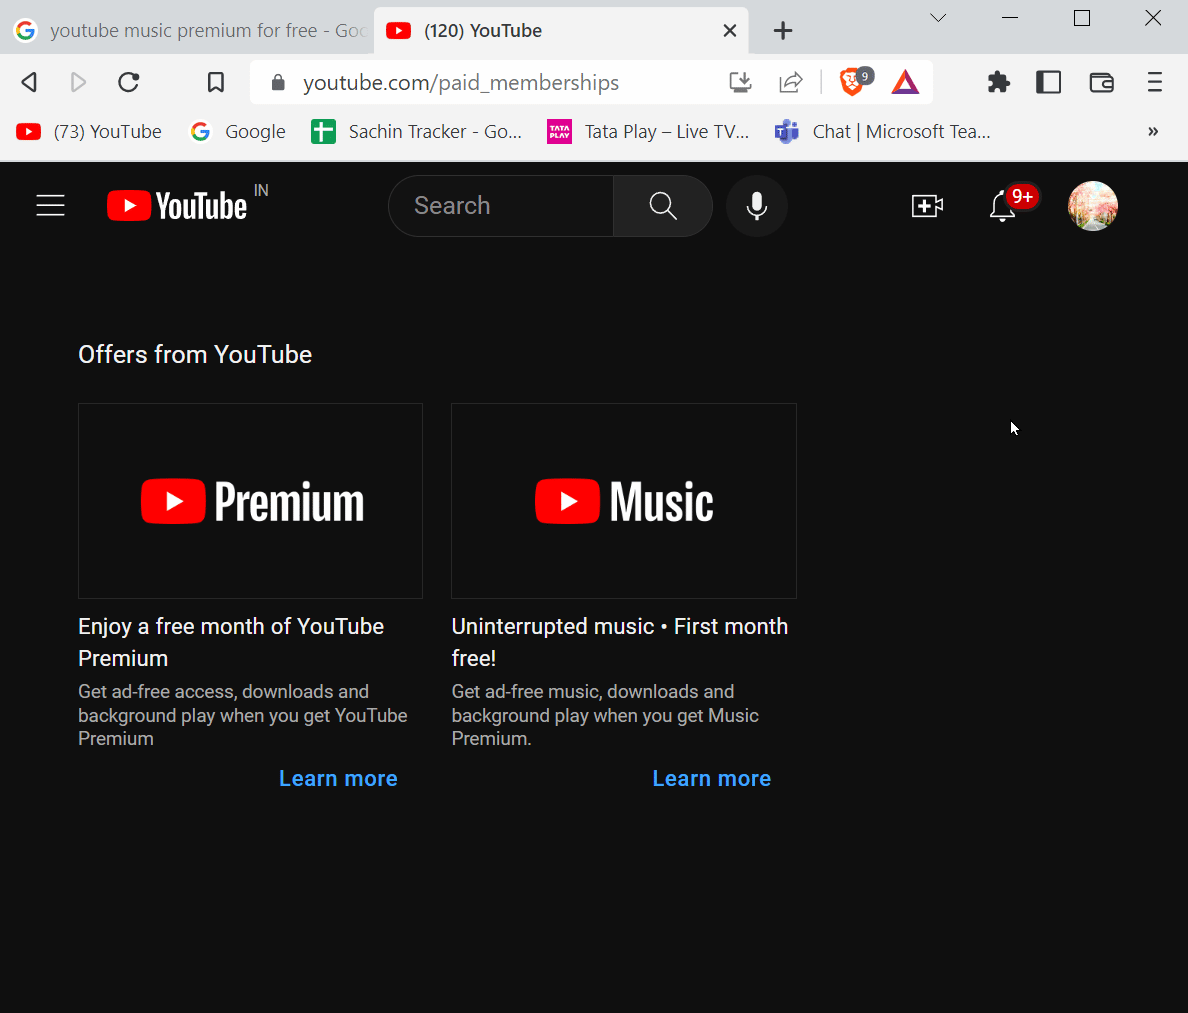Viewport: 1188px width, 1013px height.
Task: Show hidden bookmarks overflow chevron
Action: (1153, 131)
